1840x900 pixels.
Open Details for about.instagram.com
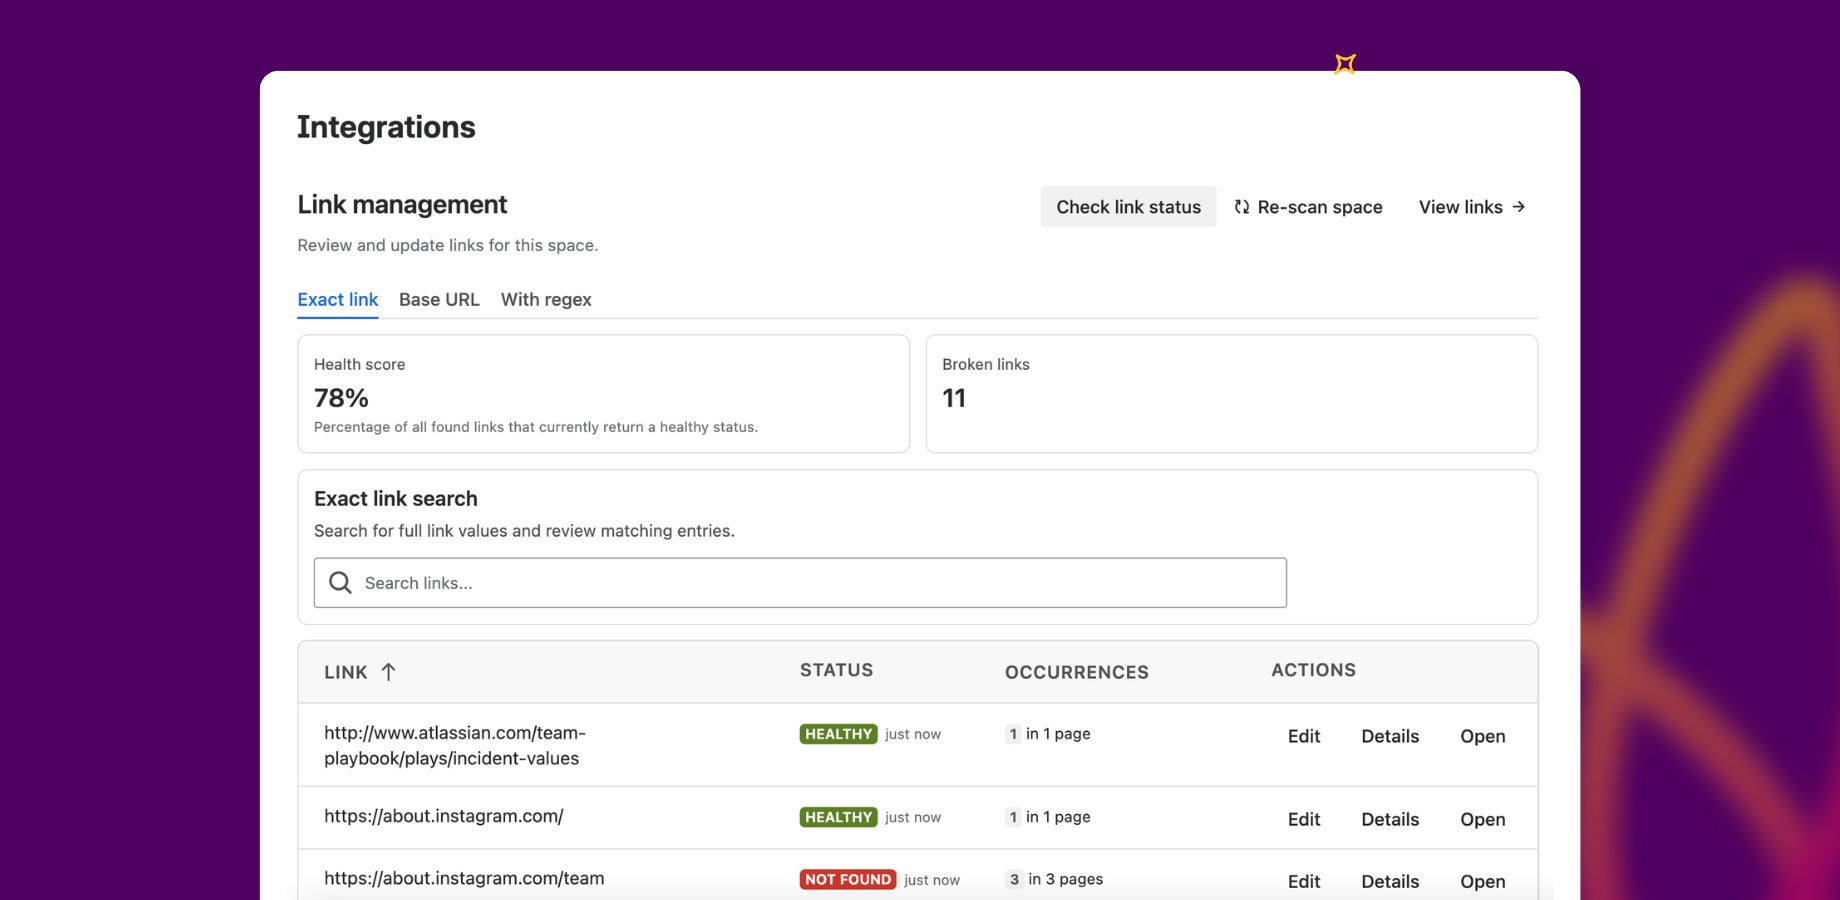(1390, 819)
